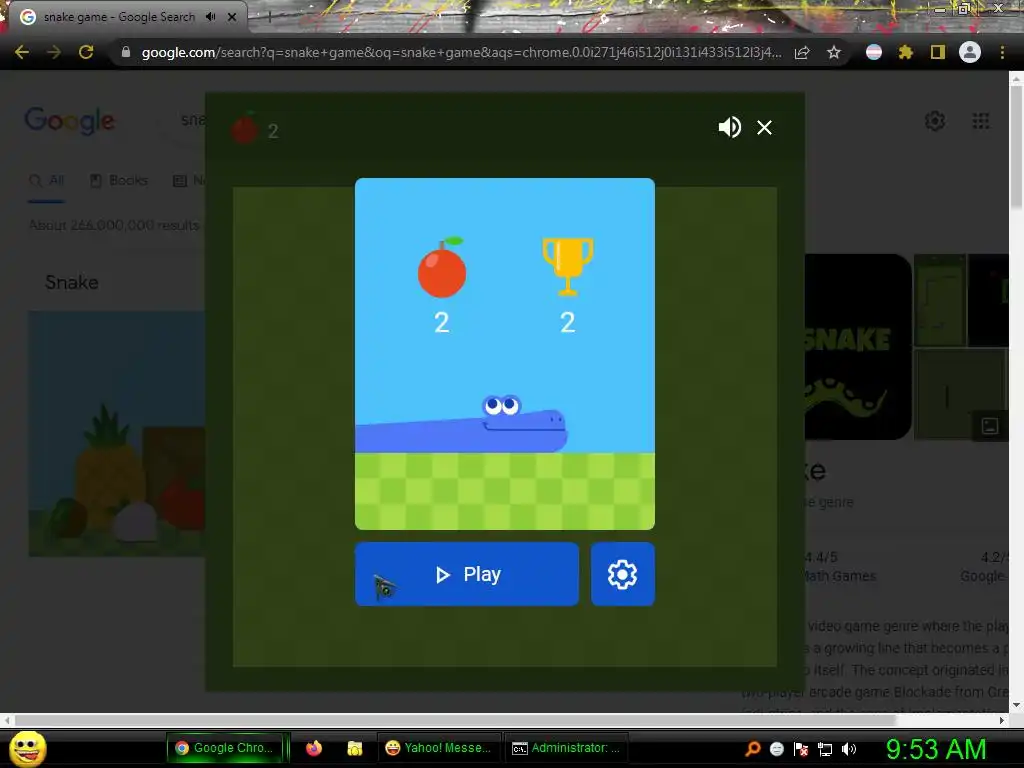Open the Google apps grid

click(x=980, y=121)
